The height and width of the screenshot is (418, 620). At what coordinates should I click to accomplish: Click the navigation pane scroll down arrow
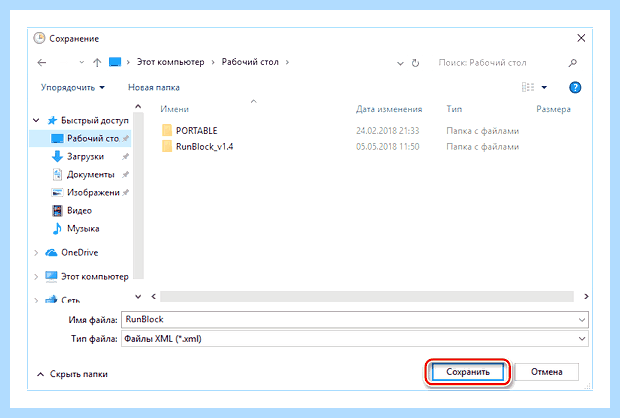[138, 296]
